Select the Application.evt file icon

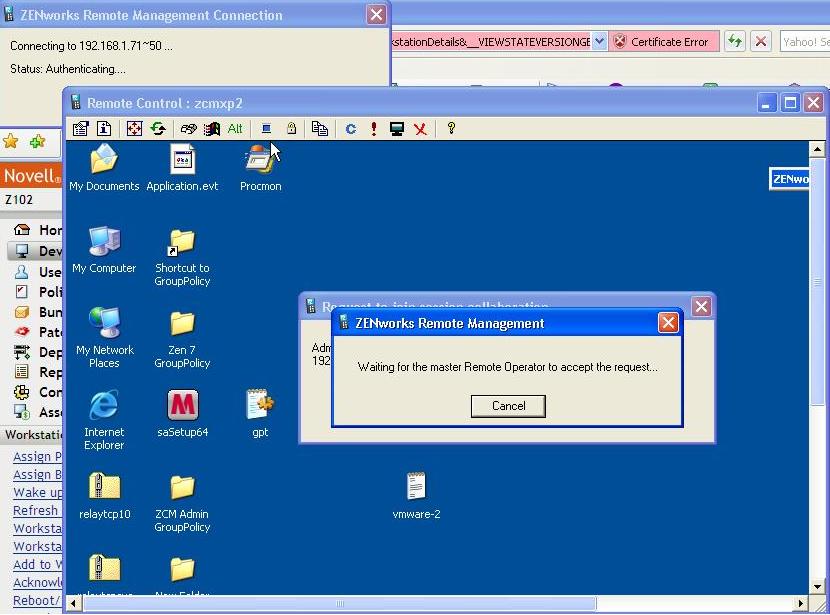tap(182, 167)
